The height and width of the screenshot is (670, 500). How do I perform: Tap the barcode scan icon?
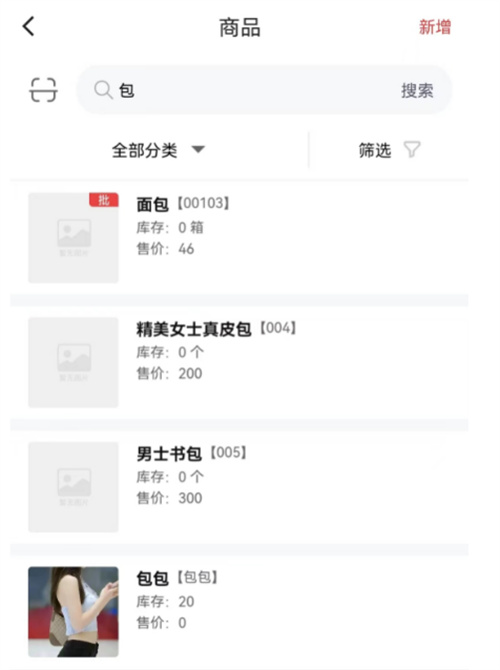[x=43, y=90]
